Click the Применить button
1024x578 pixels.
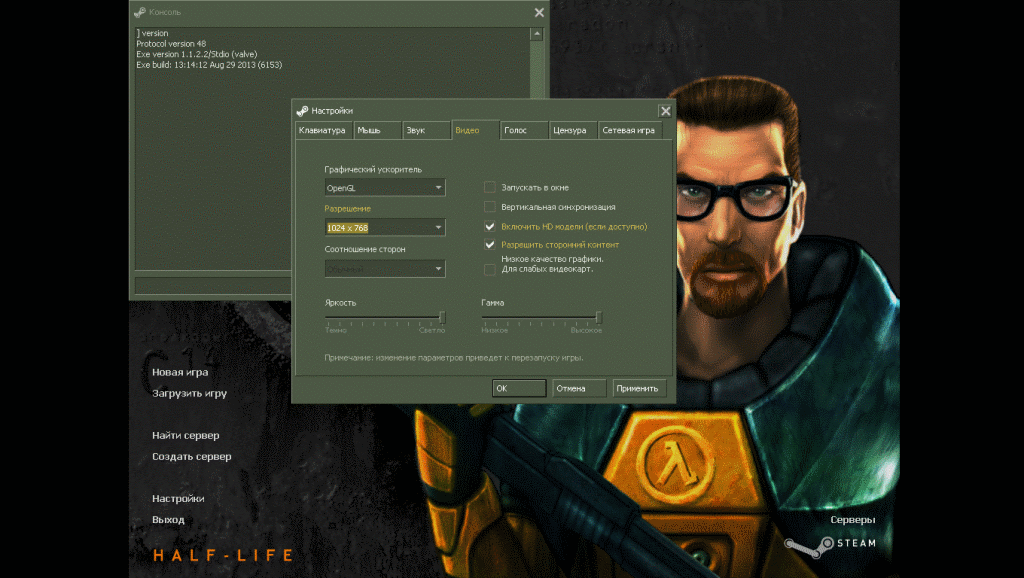click(639, 388)
